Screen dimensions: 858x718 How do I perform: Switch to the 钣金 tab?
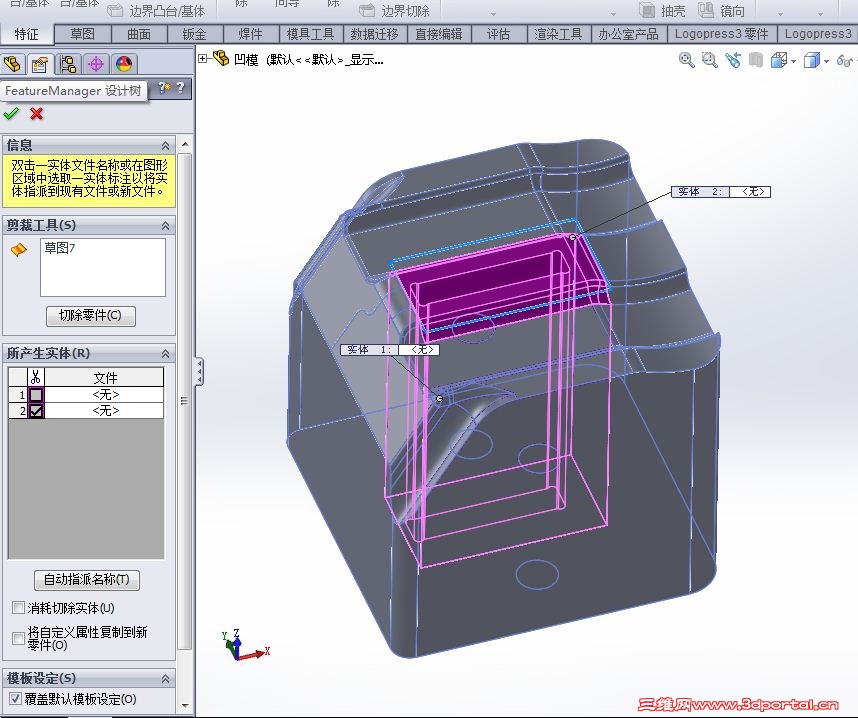194,34
